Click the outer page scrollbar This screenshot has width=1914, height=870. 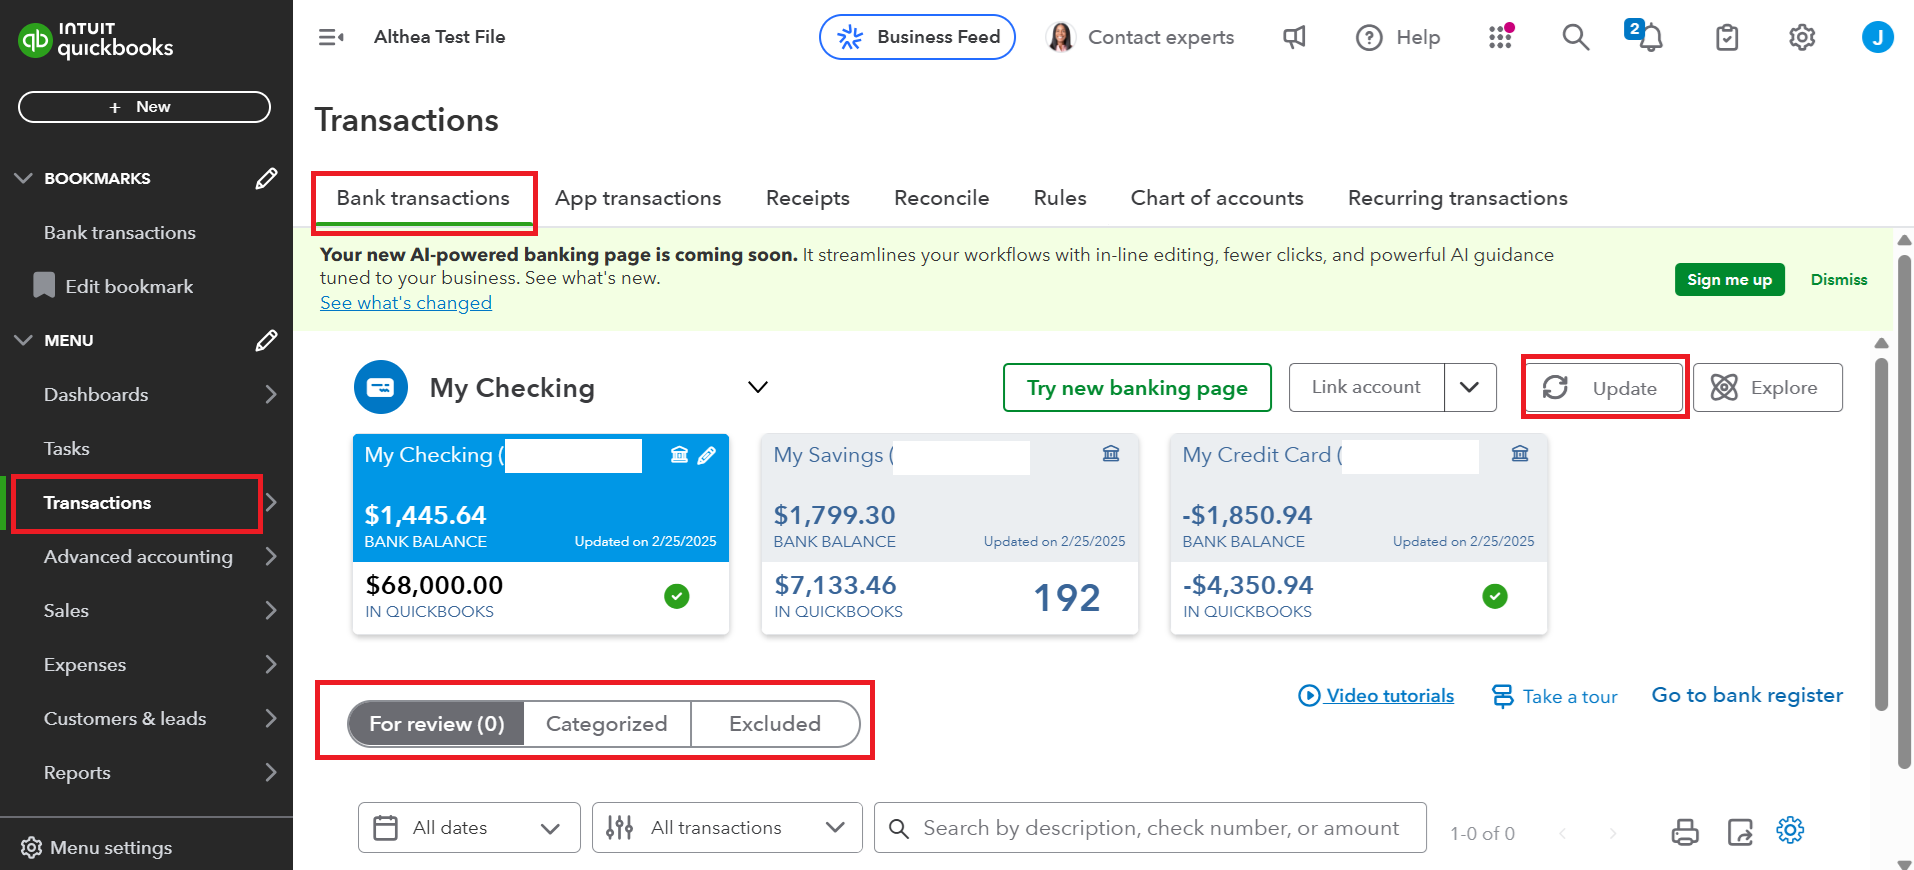[x=1904, y=510]
